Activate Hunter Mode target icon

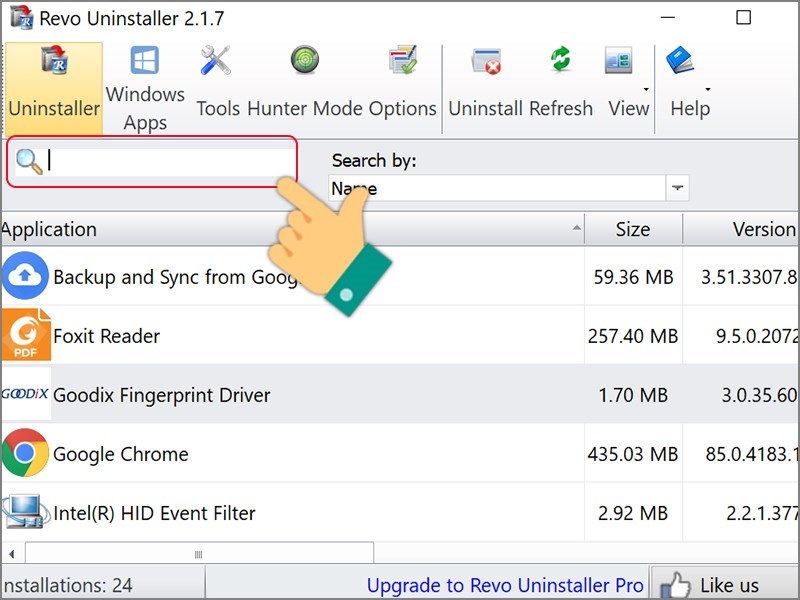[x=304, y=61]
